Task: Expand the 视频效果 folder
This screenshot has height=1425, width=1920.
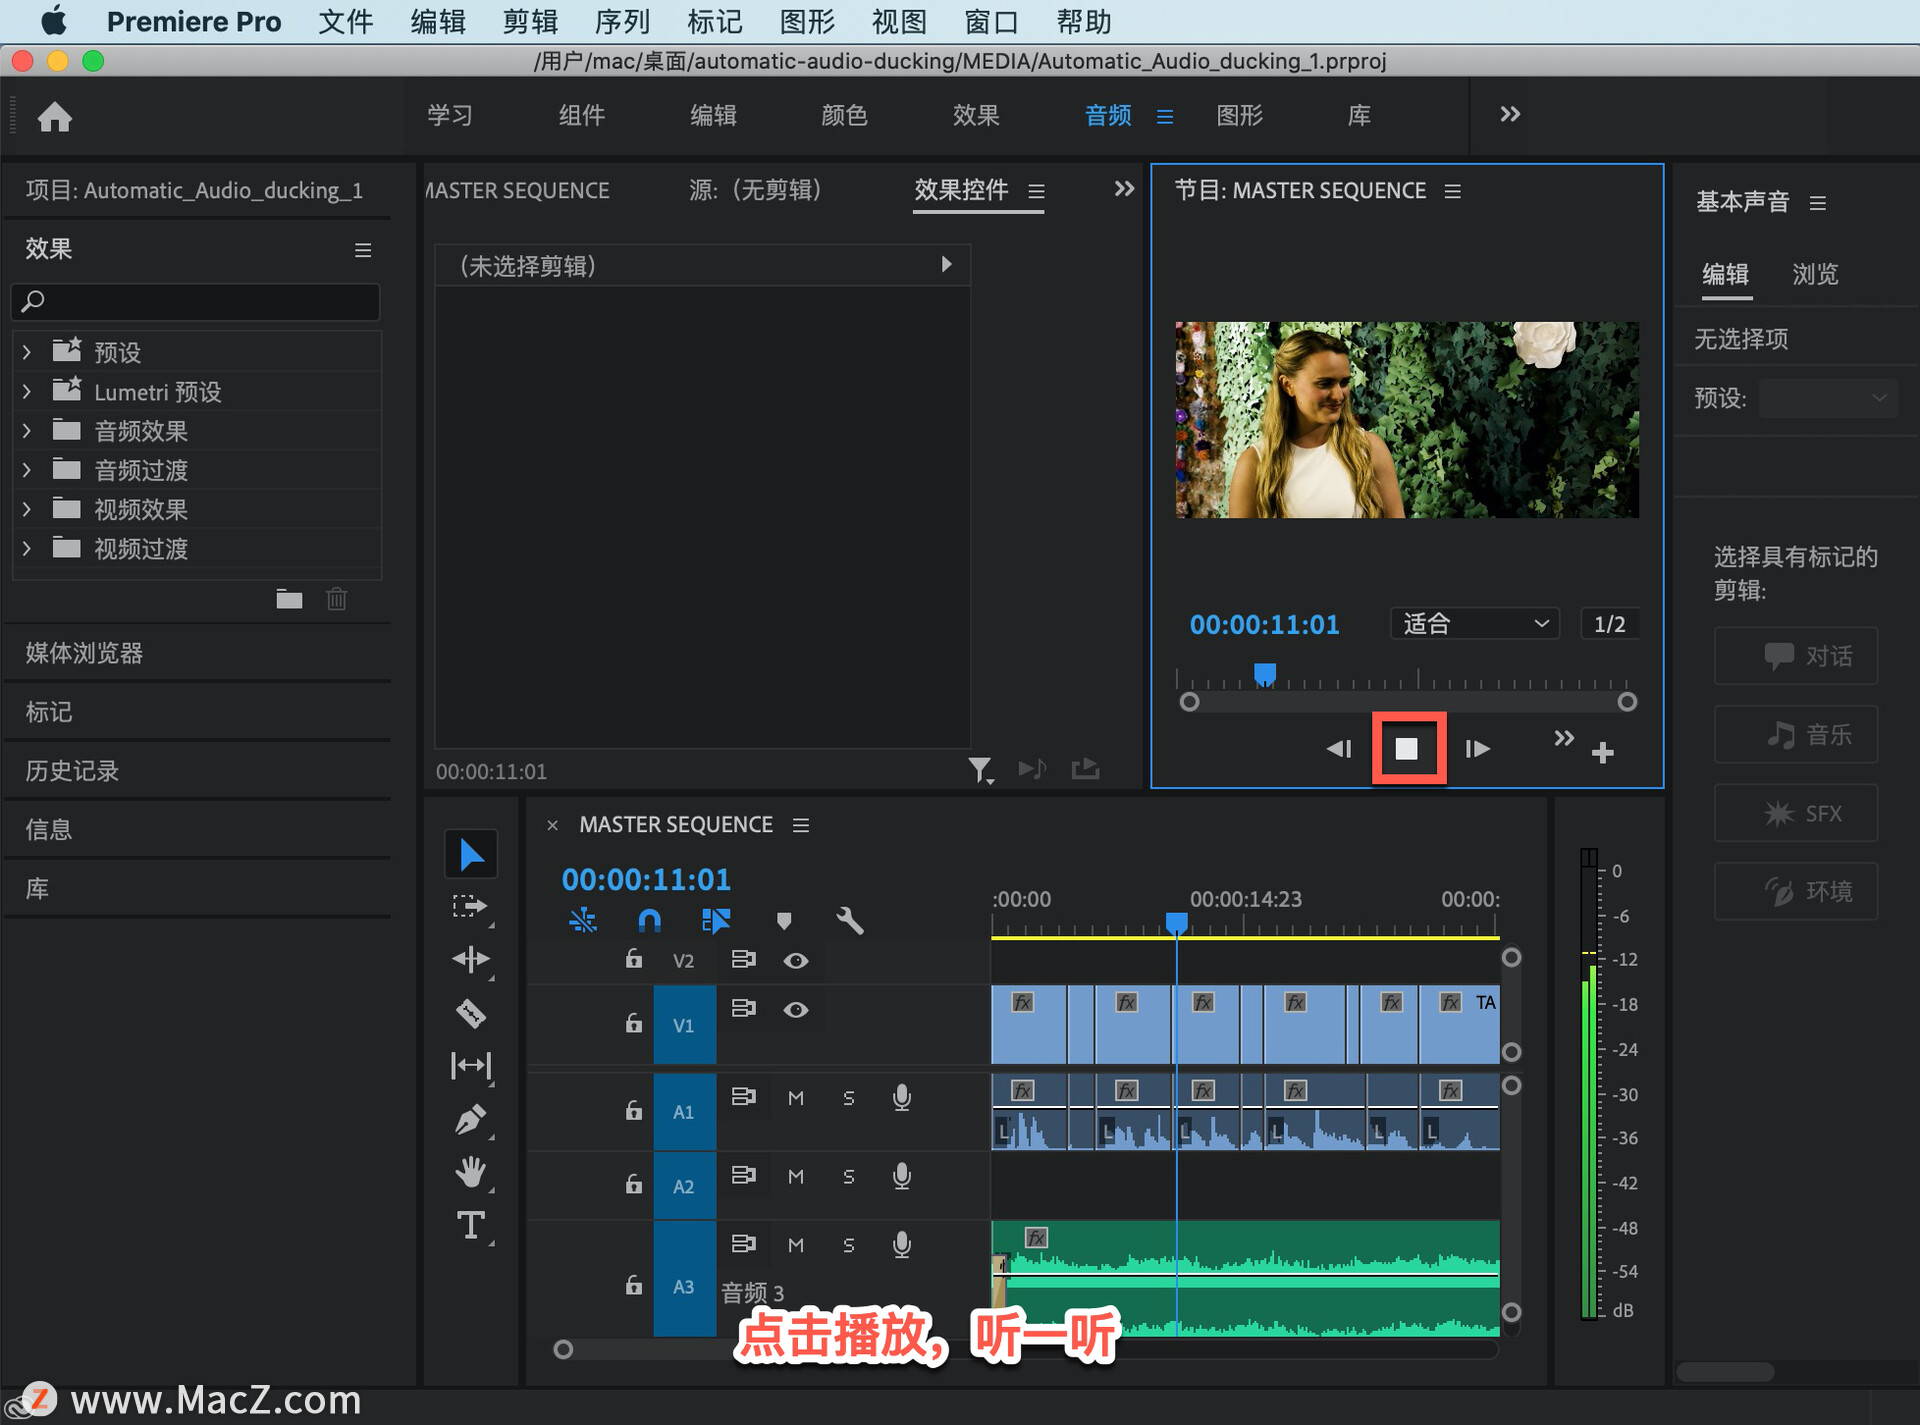Action: [27, 509]
